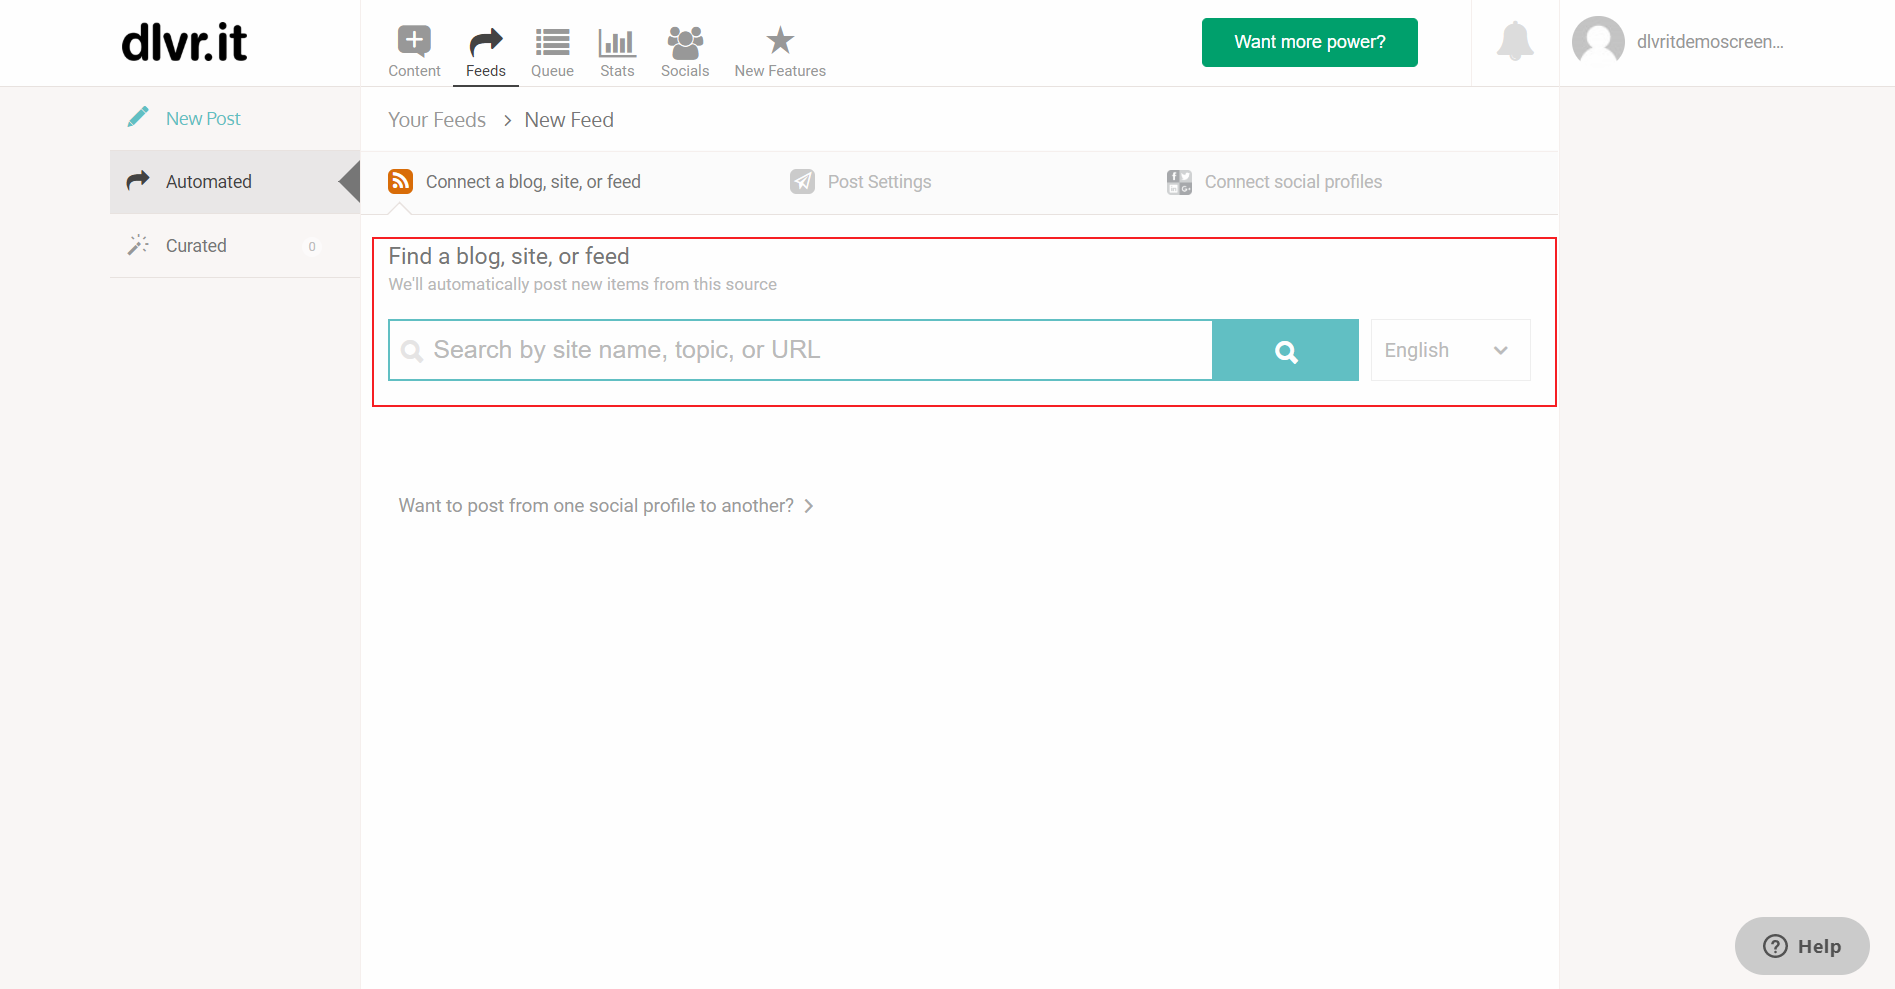Open the Stats bar chart icon
This screenshot has height=989, width=1895.
click(617, 42)
